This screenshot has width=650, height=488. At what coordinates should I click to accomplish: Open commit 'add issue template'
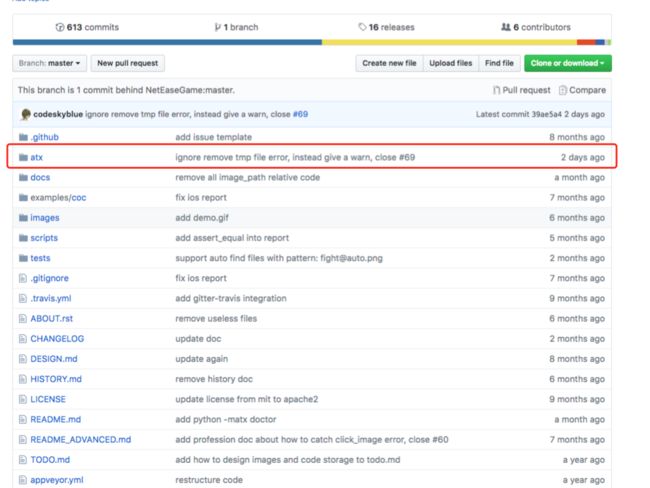(x=213, y=137)
